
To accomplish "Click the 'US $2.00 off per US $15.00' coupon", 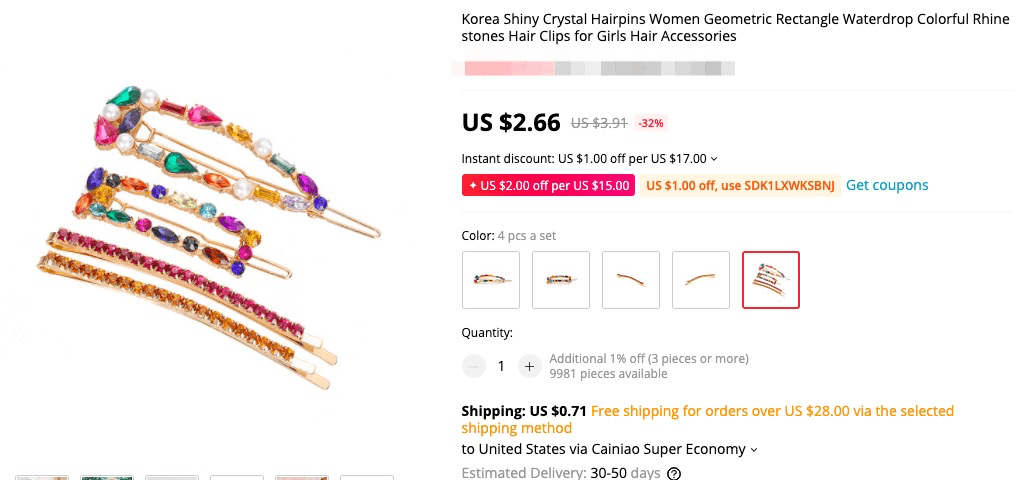I will 548,185.
